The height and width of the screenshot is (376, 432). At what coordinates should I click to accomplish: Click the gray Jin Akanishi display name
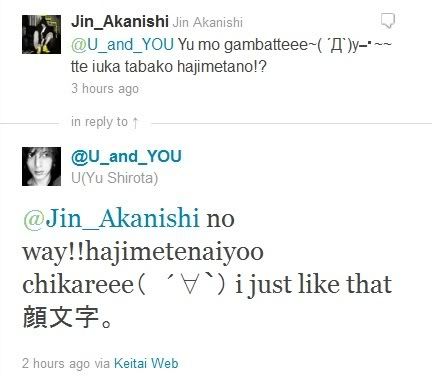[207, 22]
